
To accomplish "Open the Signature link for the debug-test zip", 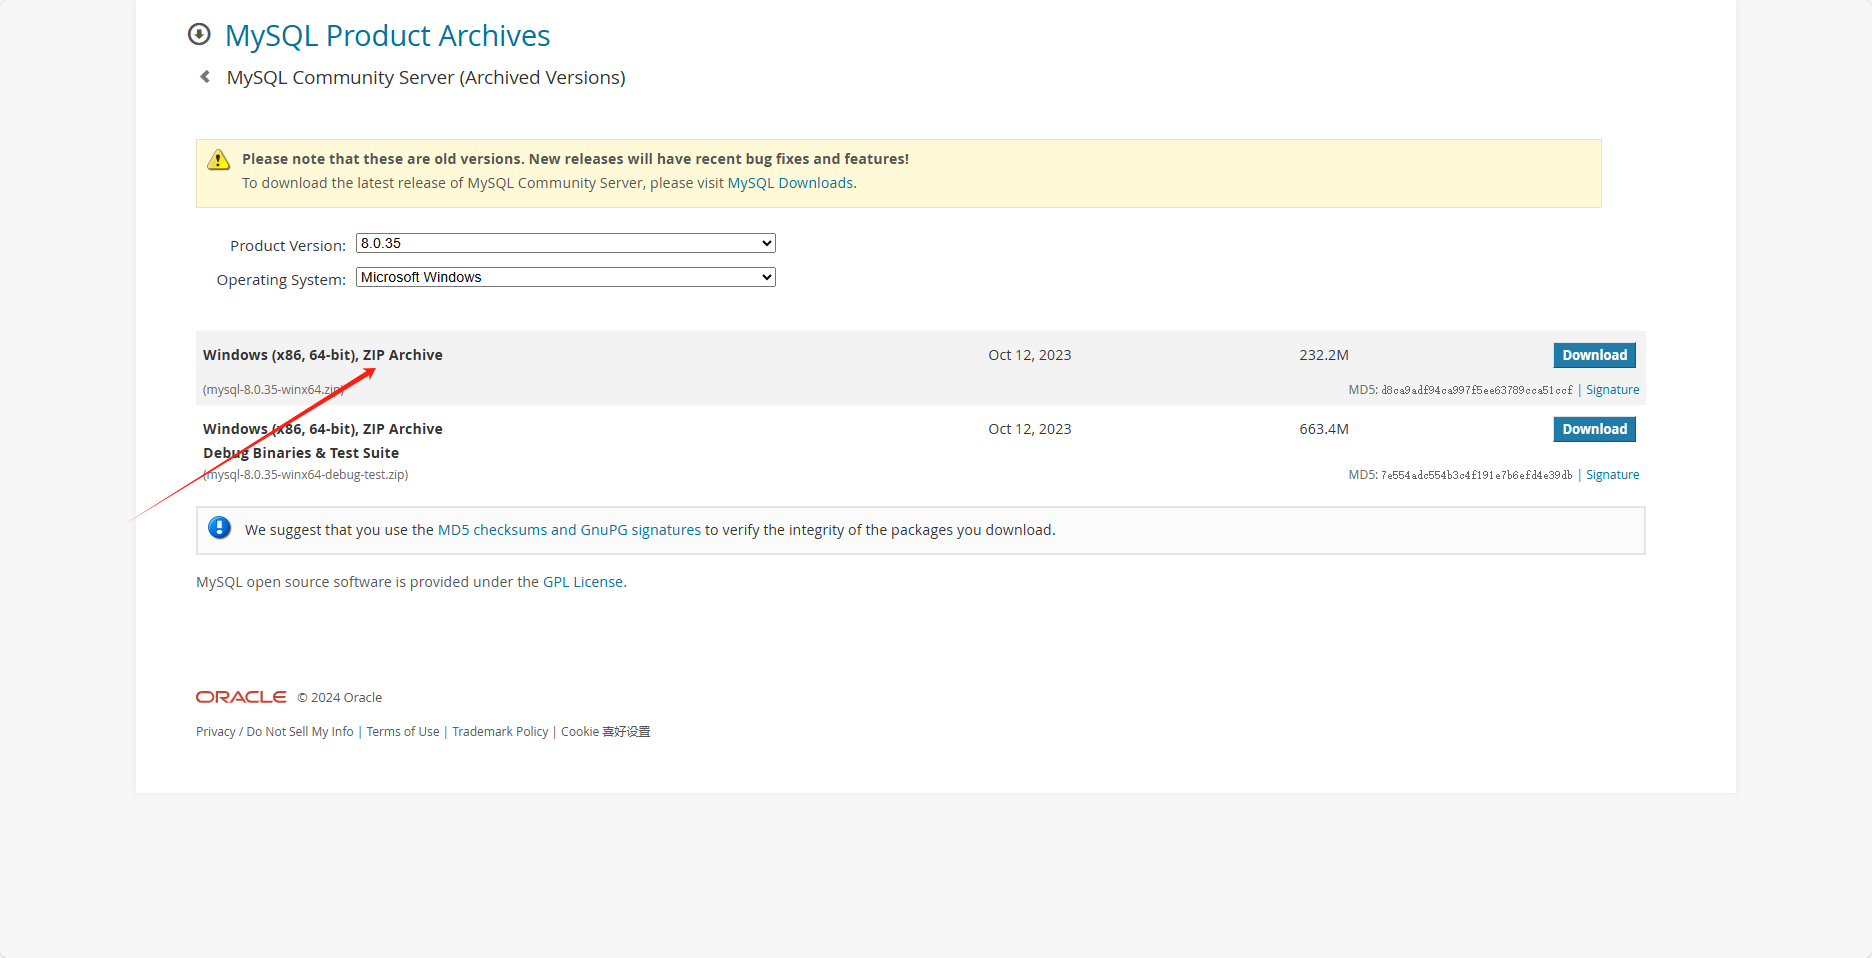I will click(x=1612, y=475).
